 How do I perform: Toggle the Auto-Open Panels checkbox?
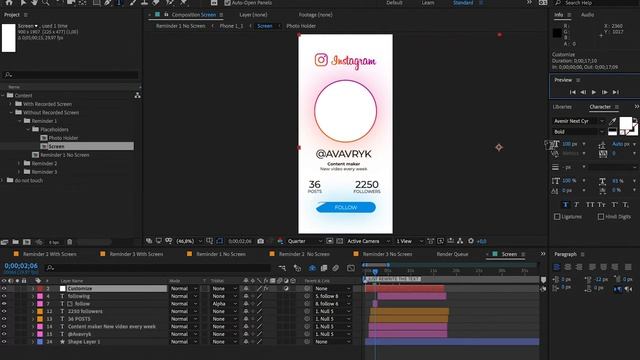click(x=227, y=3)
